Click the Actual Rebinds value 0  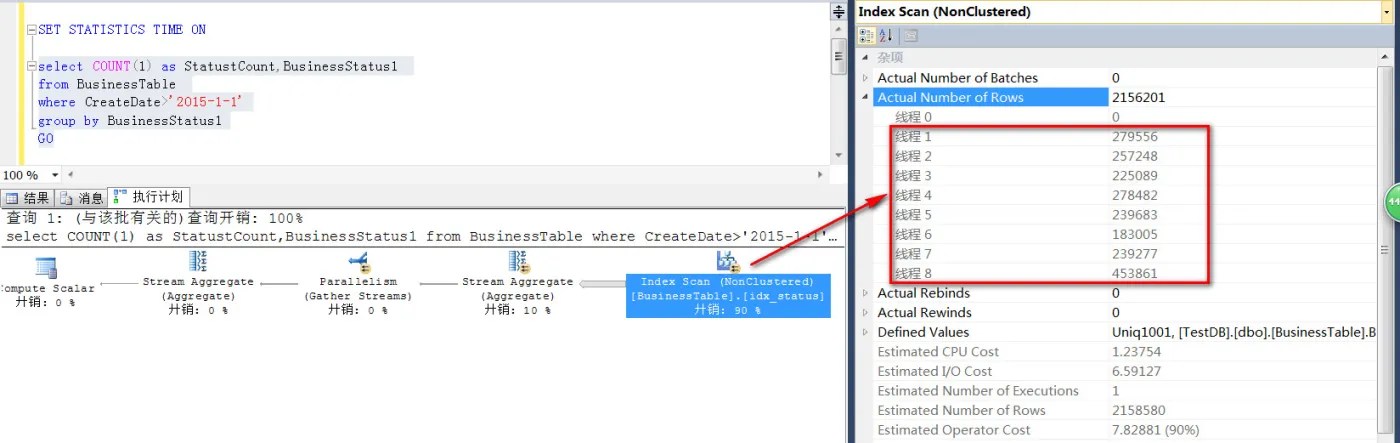[1116, 293]
